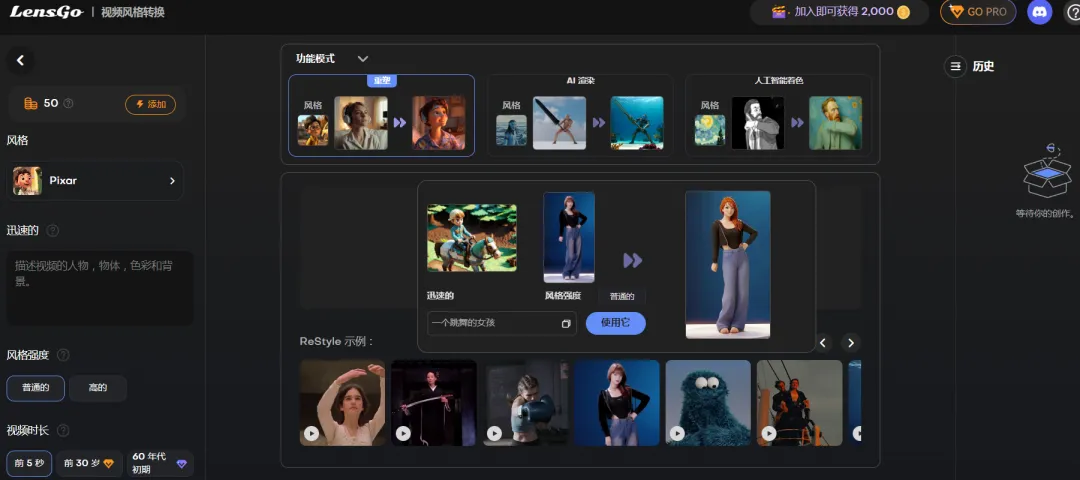1080x480 pixels.
Task: Click cartoon girl result in 重塑 card
Action: point(439,123)
